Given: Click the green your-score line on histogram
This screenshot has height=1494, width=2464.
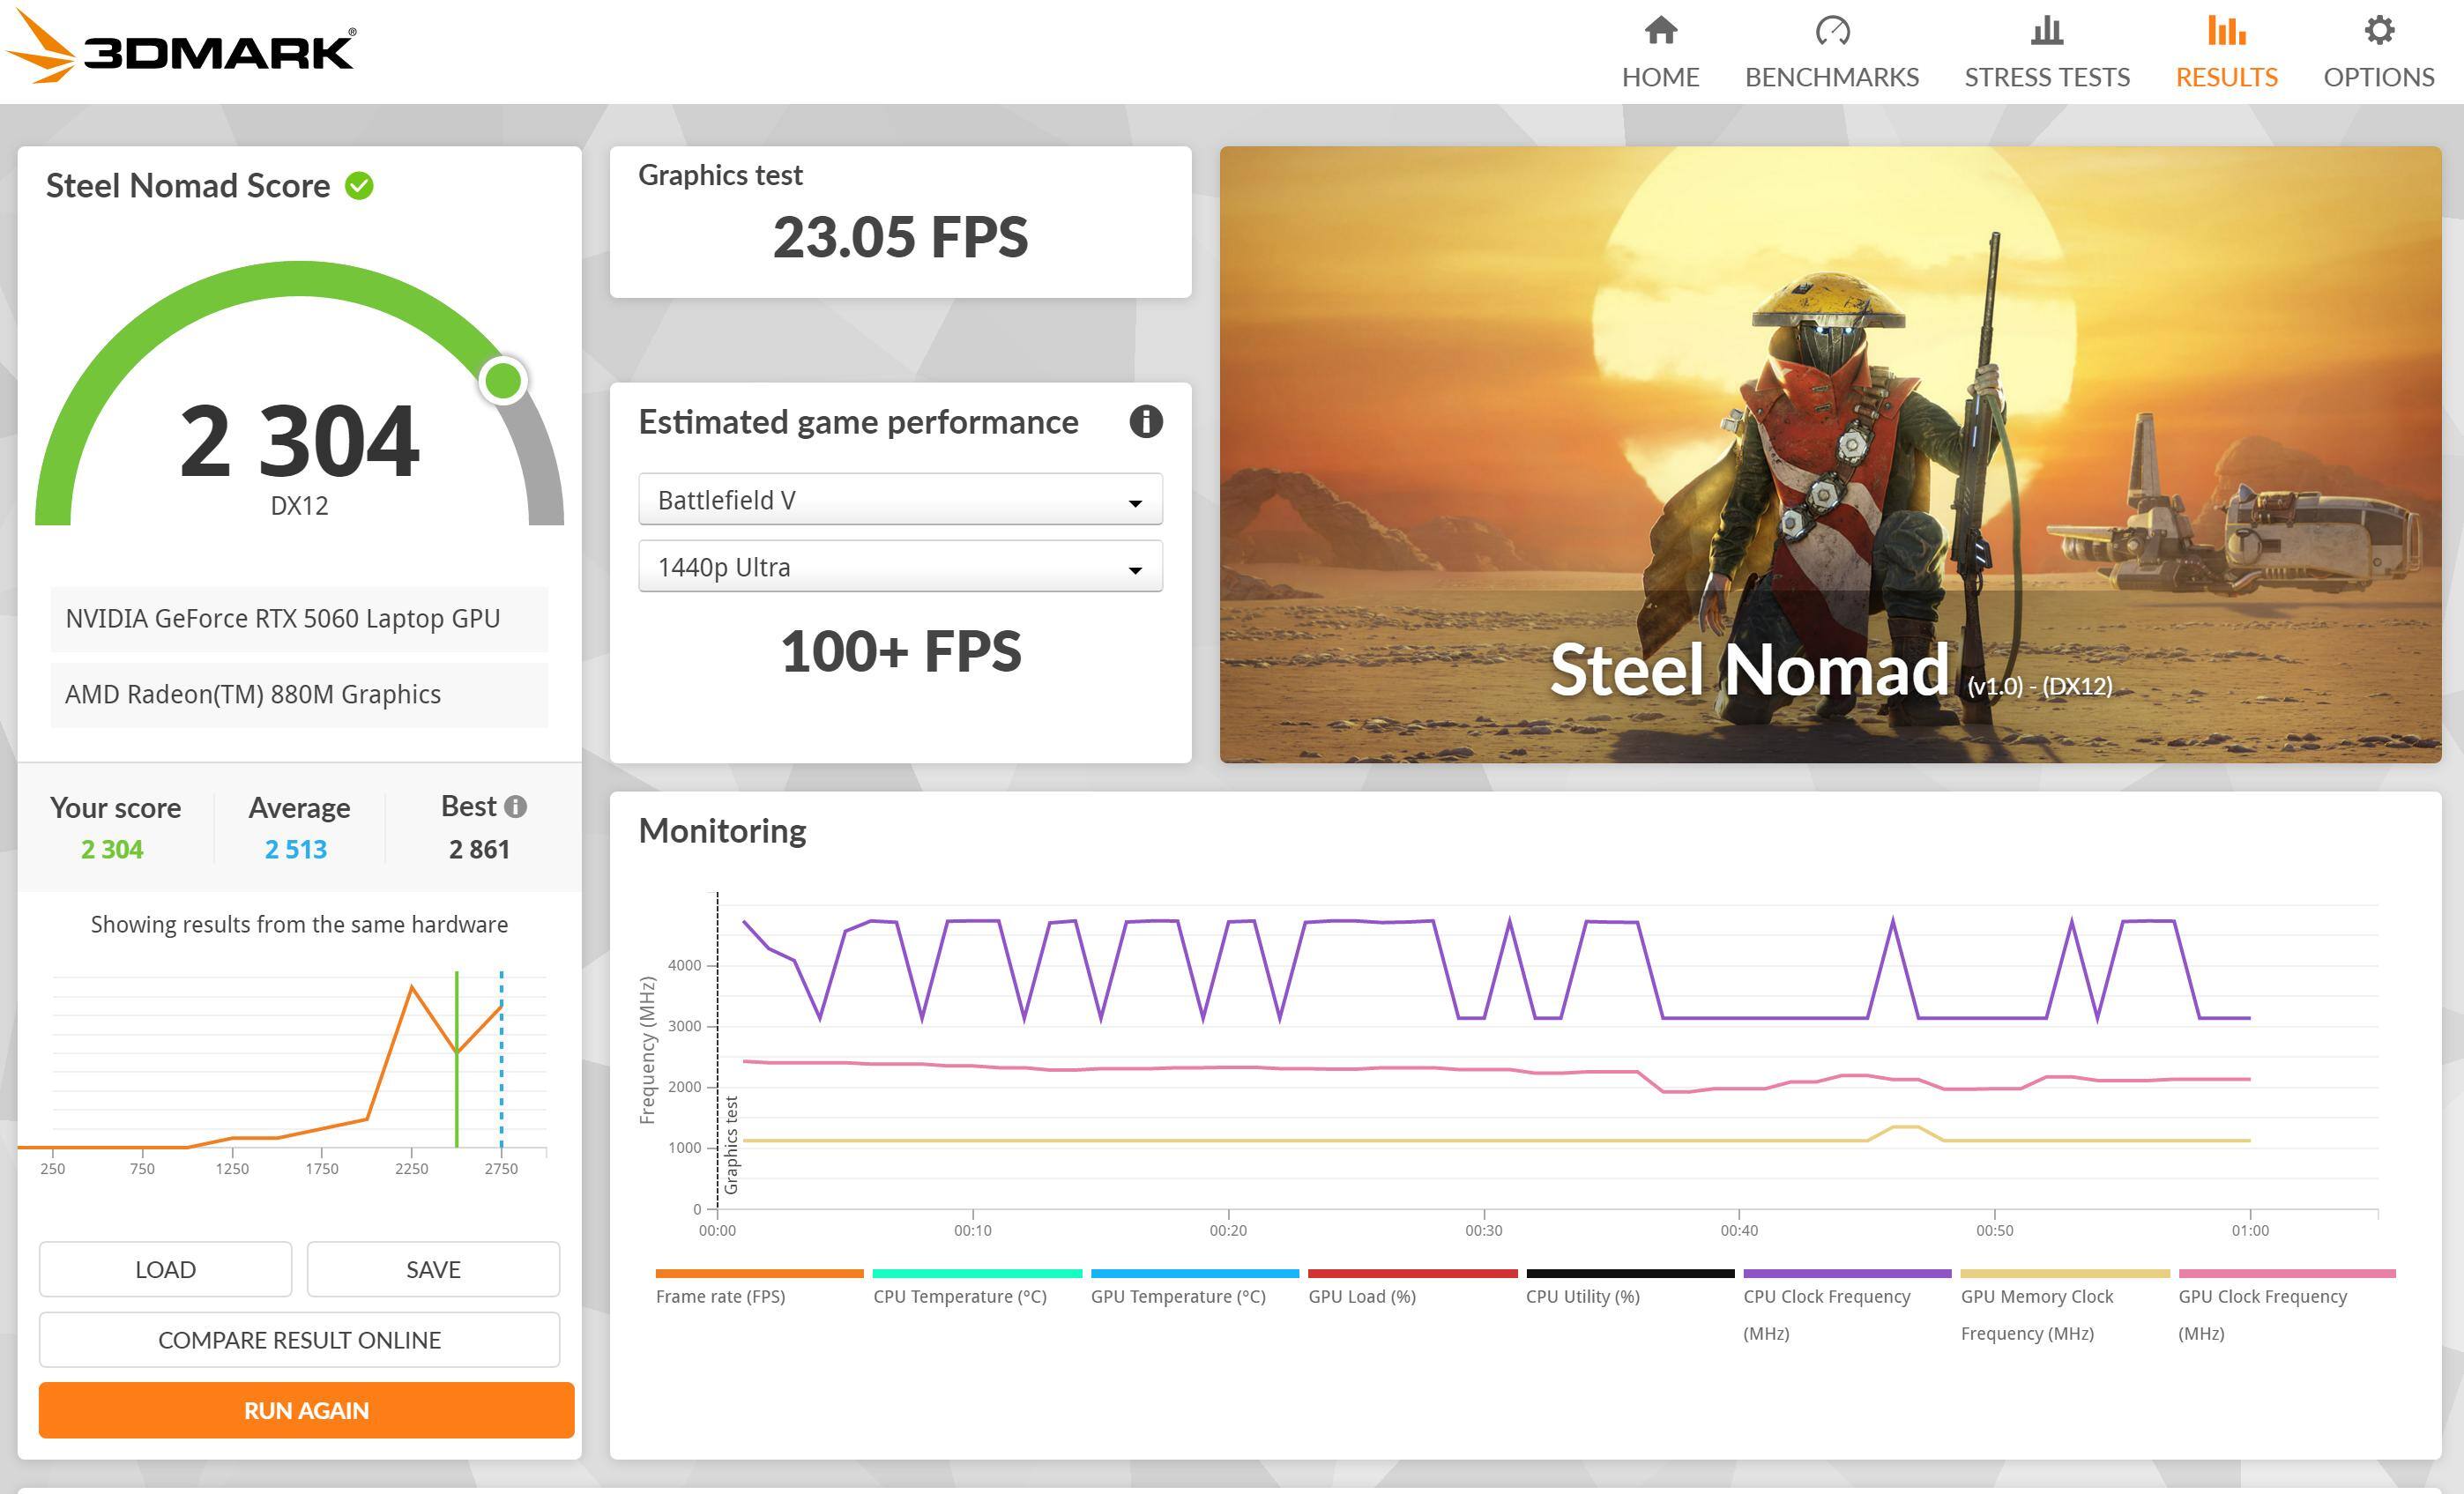Looking at the screenshot, I should click(457, 1059).
